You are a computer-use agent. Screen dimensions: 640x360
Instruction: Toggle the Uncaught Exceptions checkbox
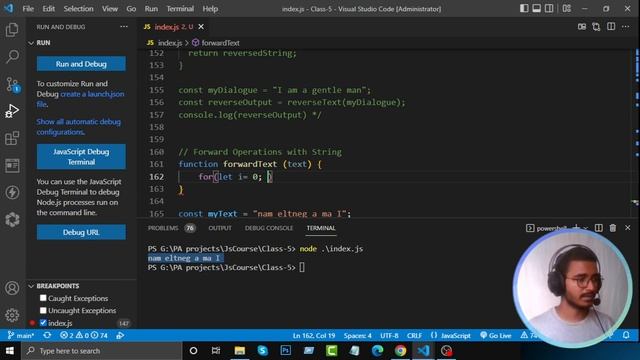pyautogui.click(x=43, y=310)
